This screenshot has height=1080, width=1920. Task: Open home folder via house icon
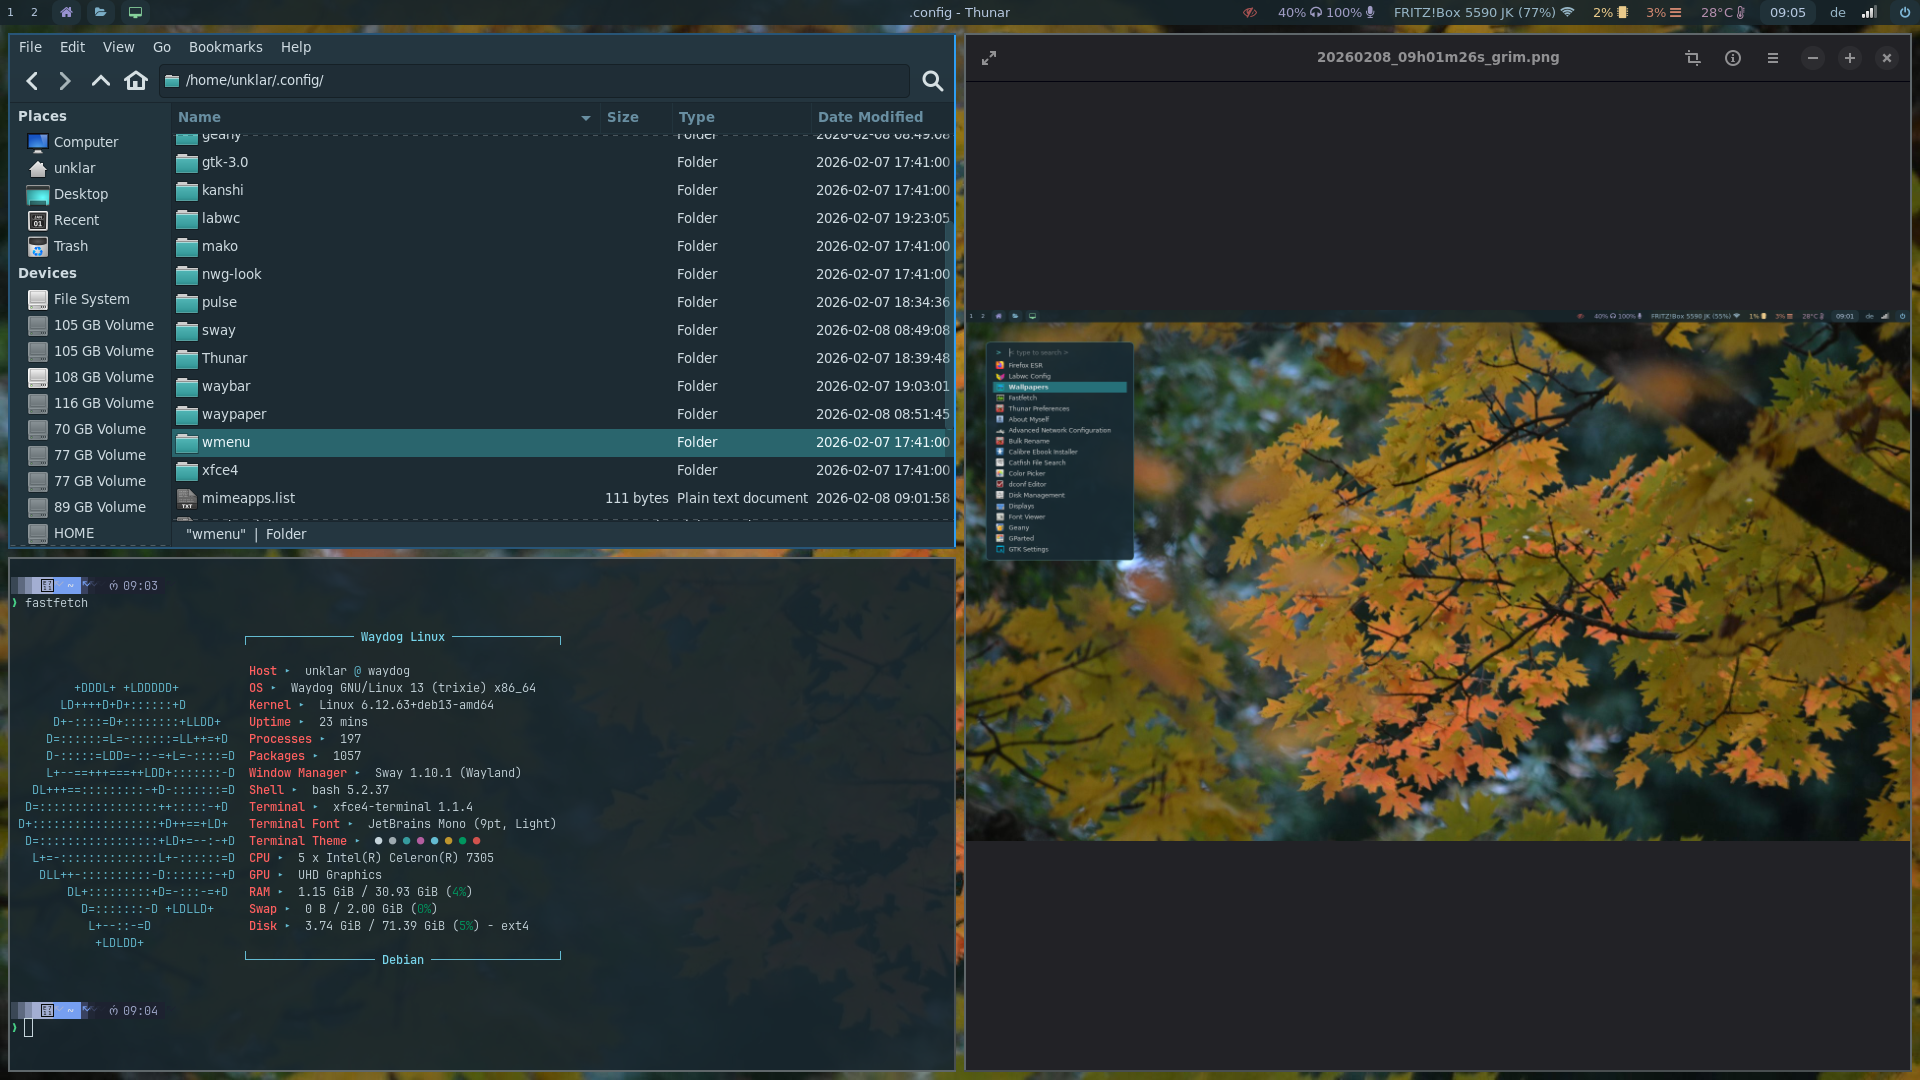pyautogui.click(x=136, y=81)
